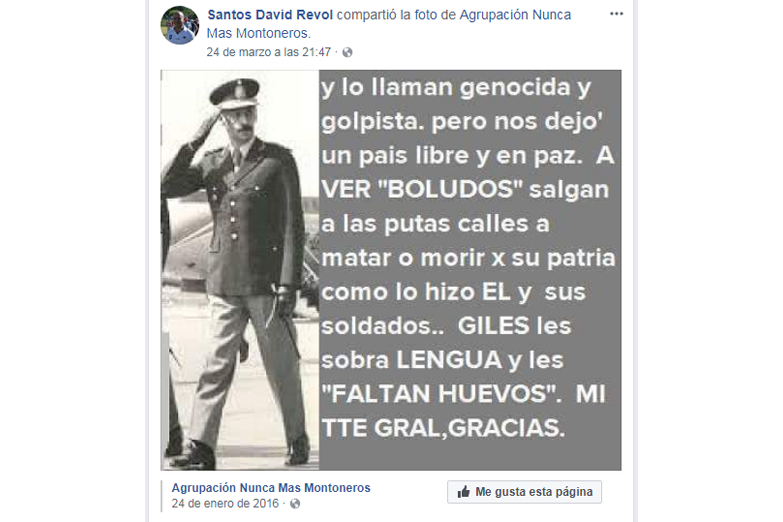Click the 'TTE GRAL,GRACIAS.' line in image
783x522 pixels.
(x=443, y=428)
